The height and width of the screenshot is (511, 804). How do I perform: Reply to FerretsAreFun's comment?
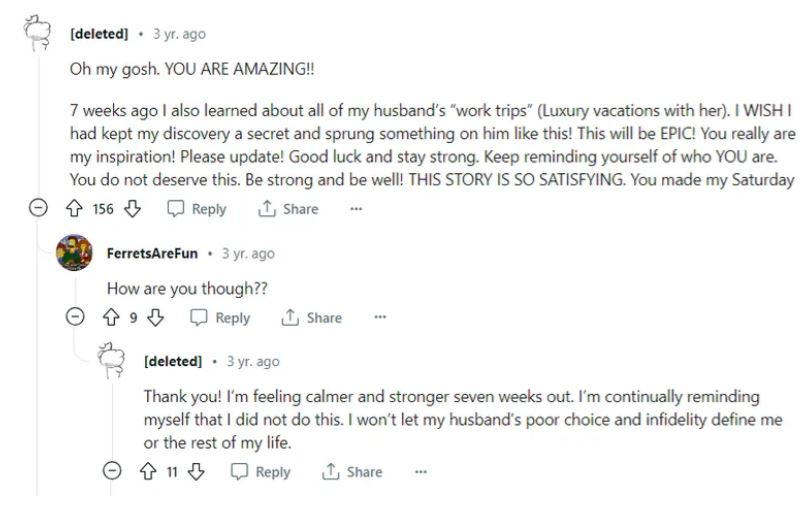pyautogui.click(x=220, y=318)
